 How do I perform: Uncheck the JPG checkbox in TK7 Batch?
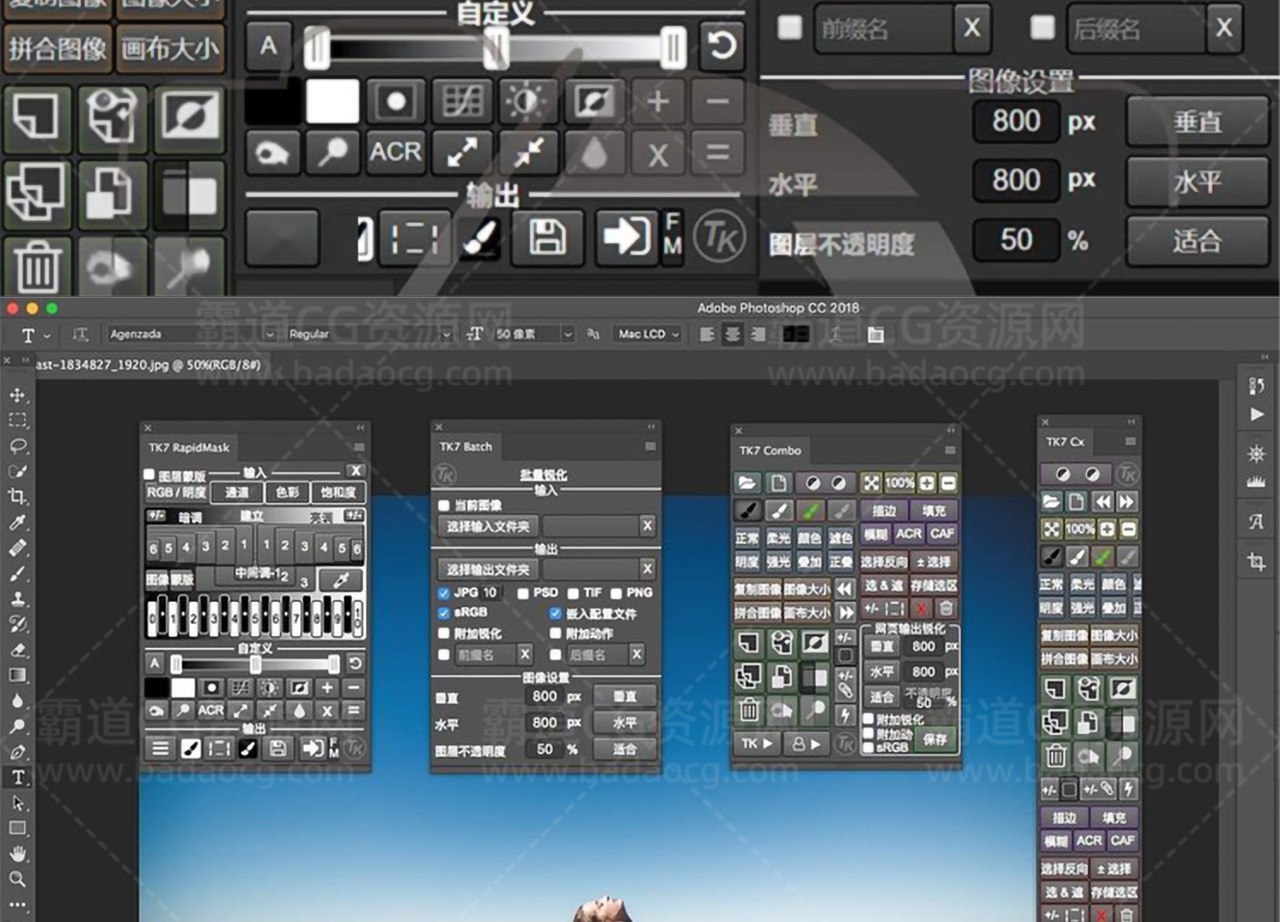[x=444, y=593]
